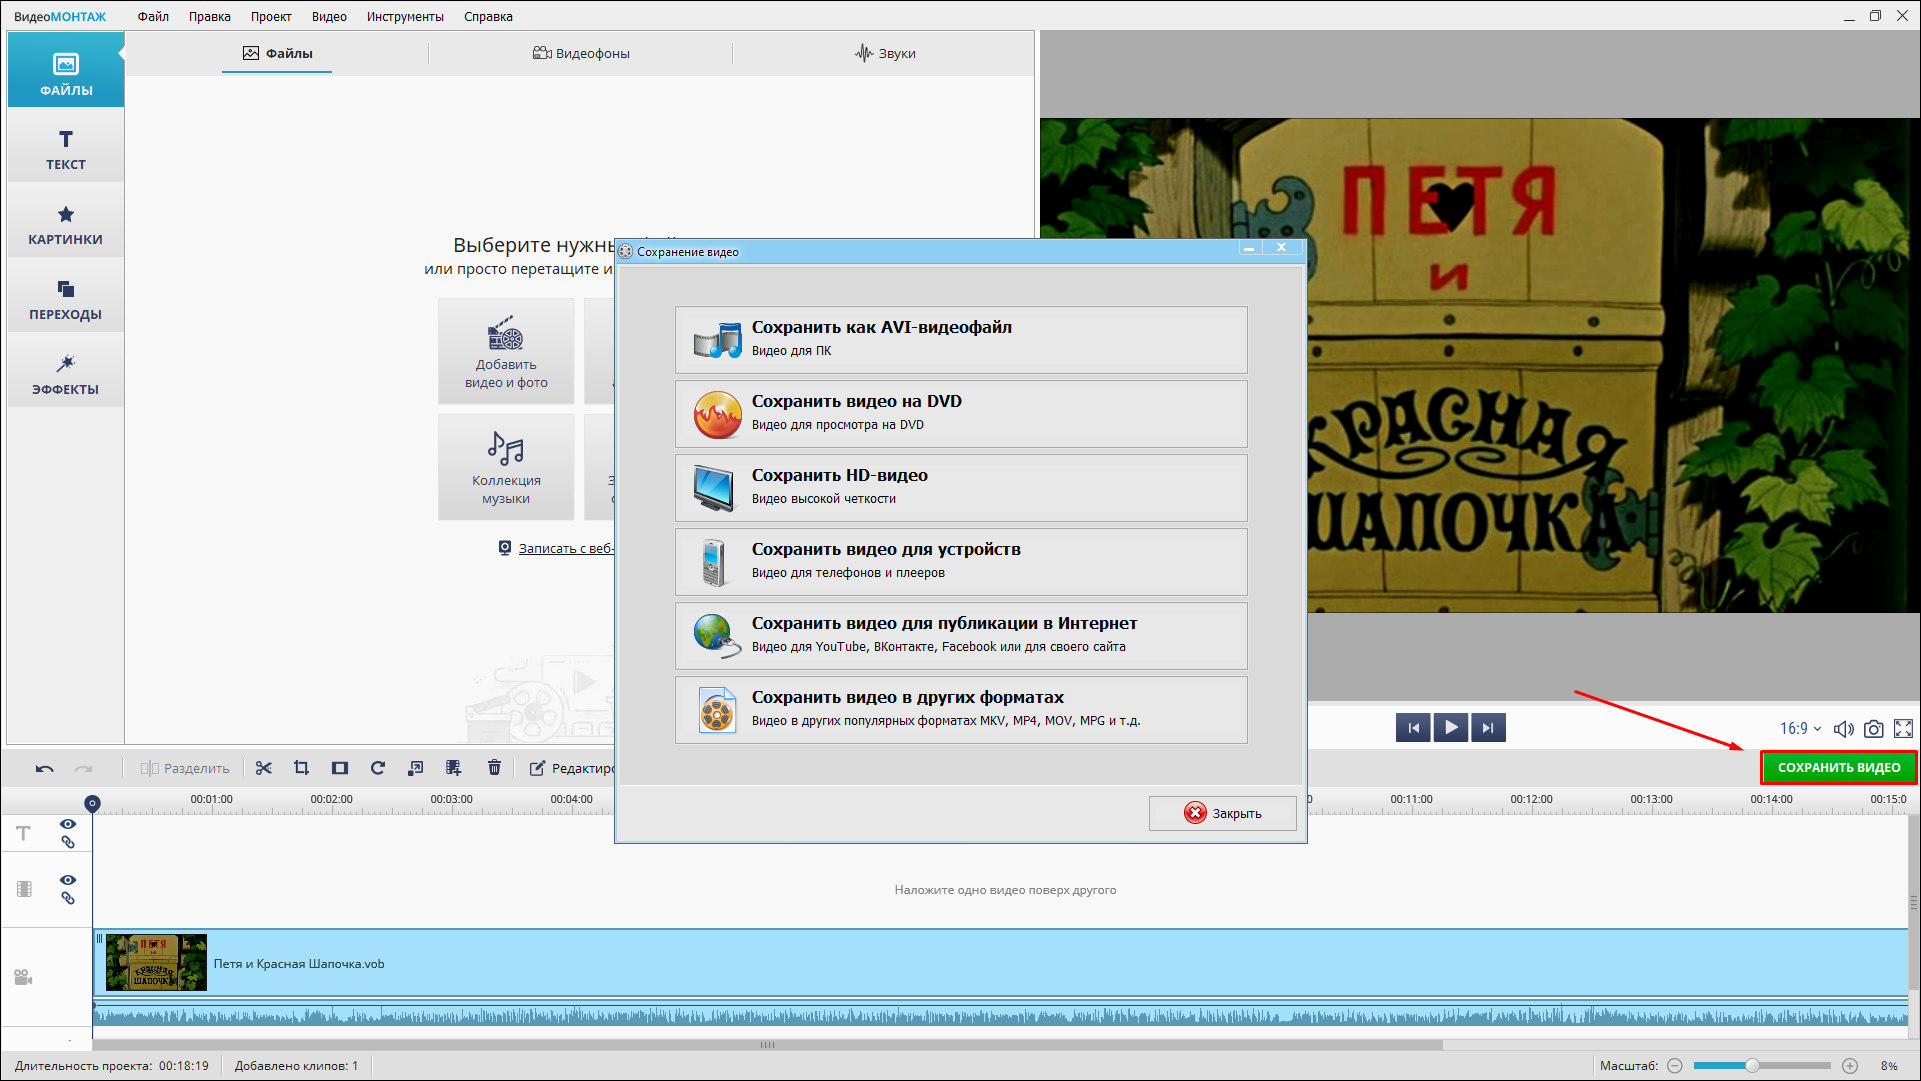
Task: Click the zoom out minus icon near Масштаб
Action: coord(1675,1066)
